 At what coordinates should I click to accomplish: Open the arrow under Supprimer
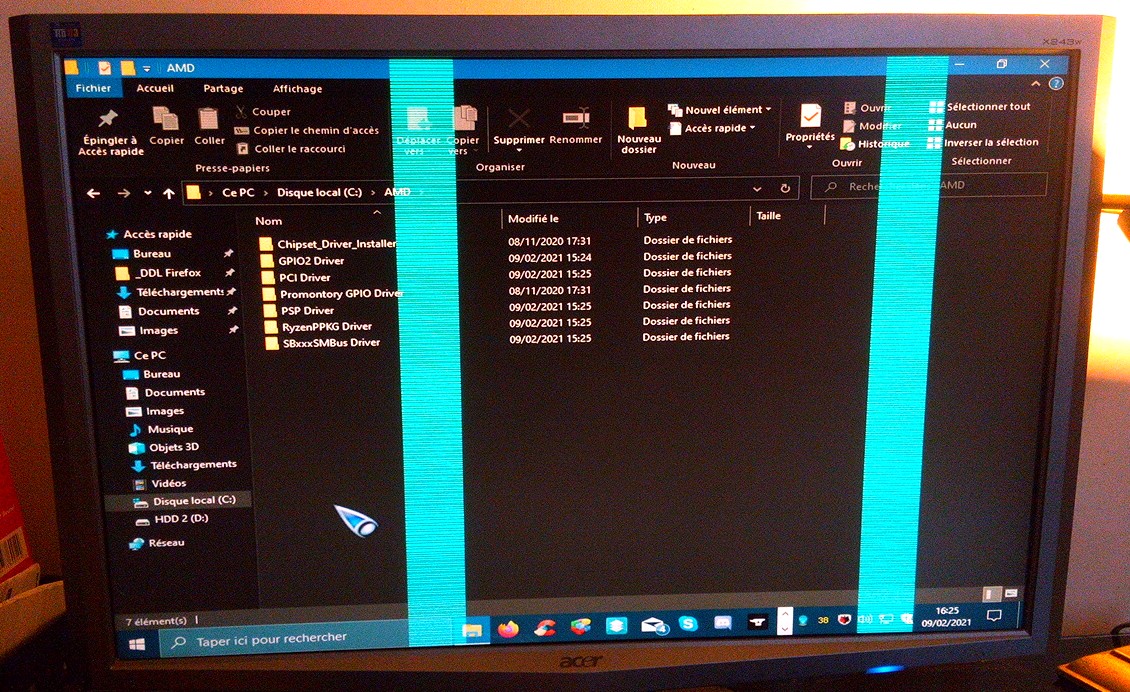(x=519, y=151)
